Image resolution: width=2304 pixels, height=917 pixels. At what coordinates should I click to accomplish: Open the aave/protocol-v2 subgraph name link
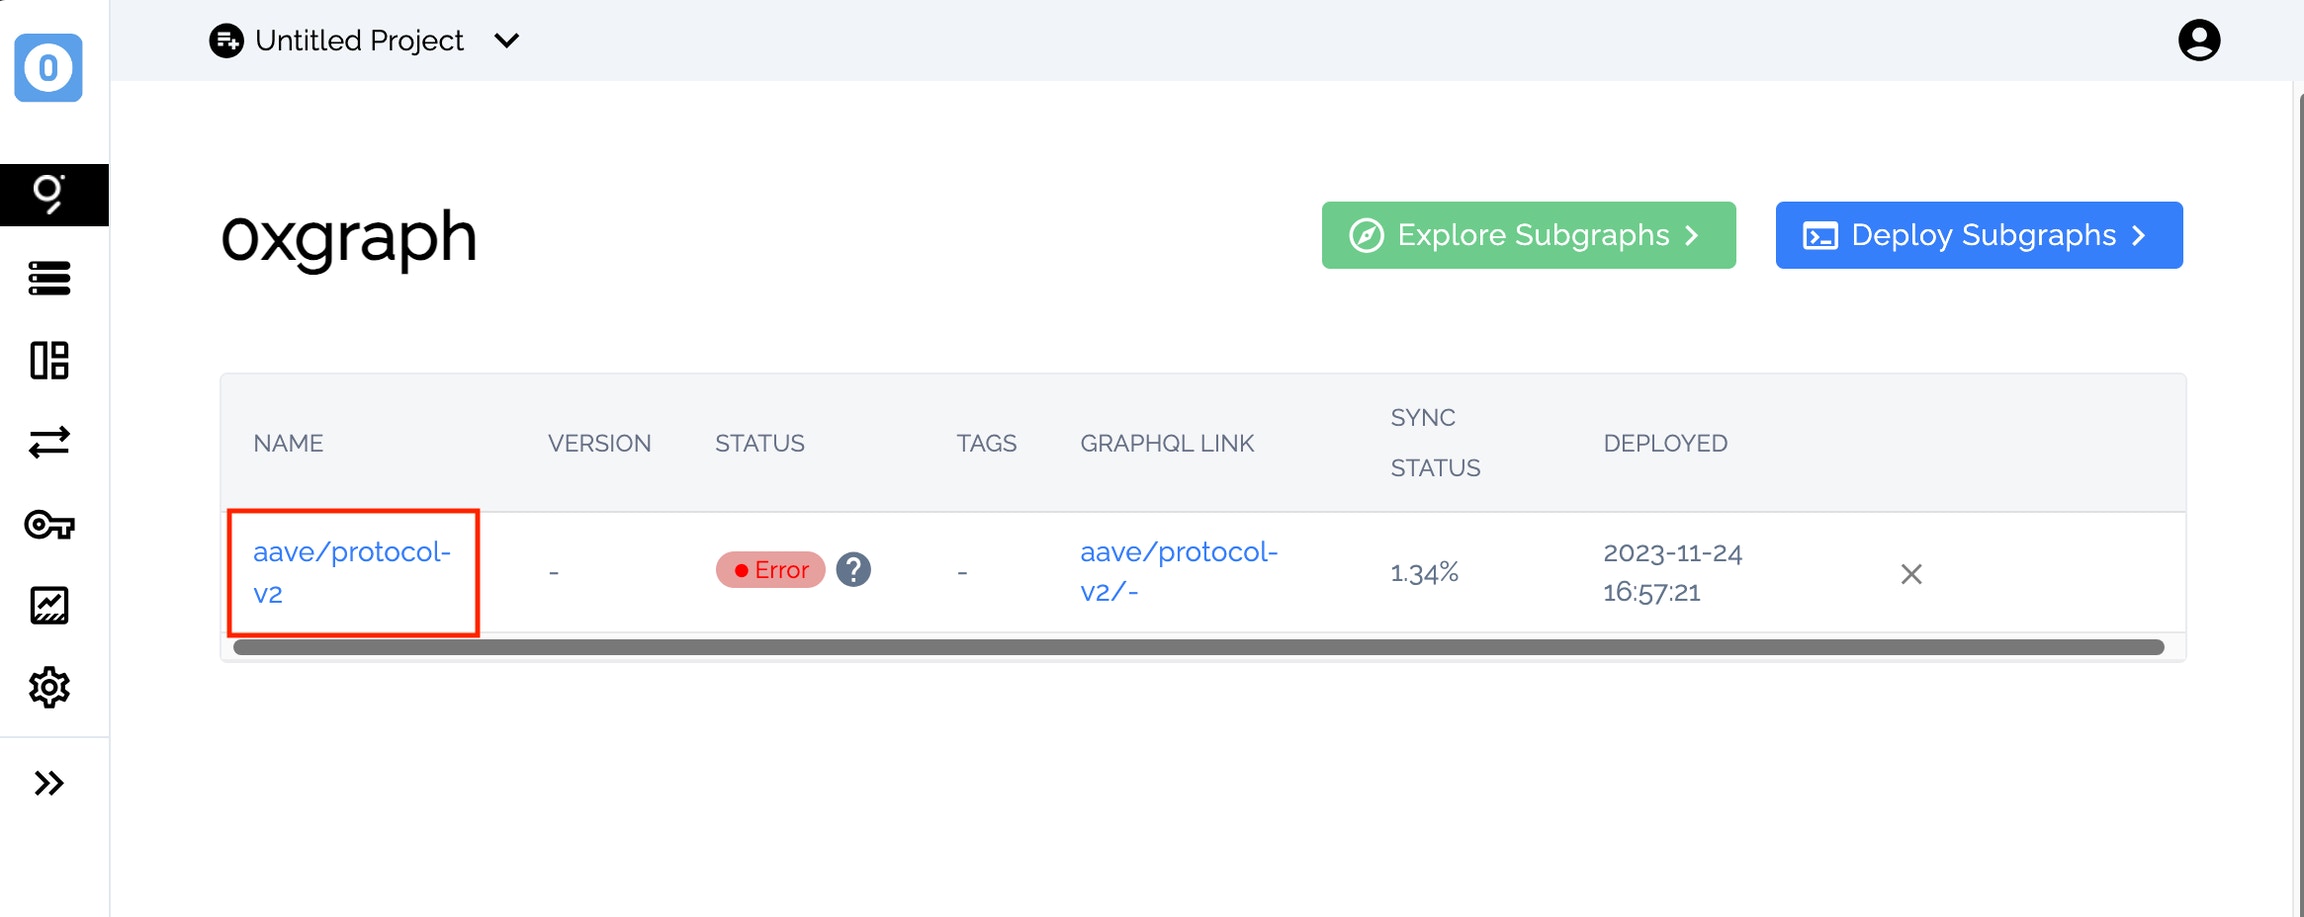(352, 572)
